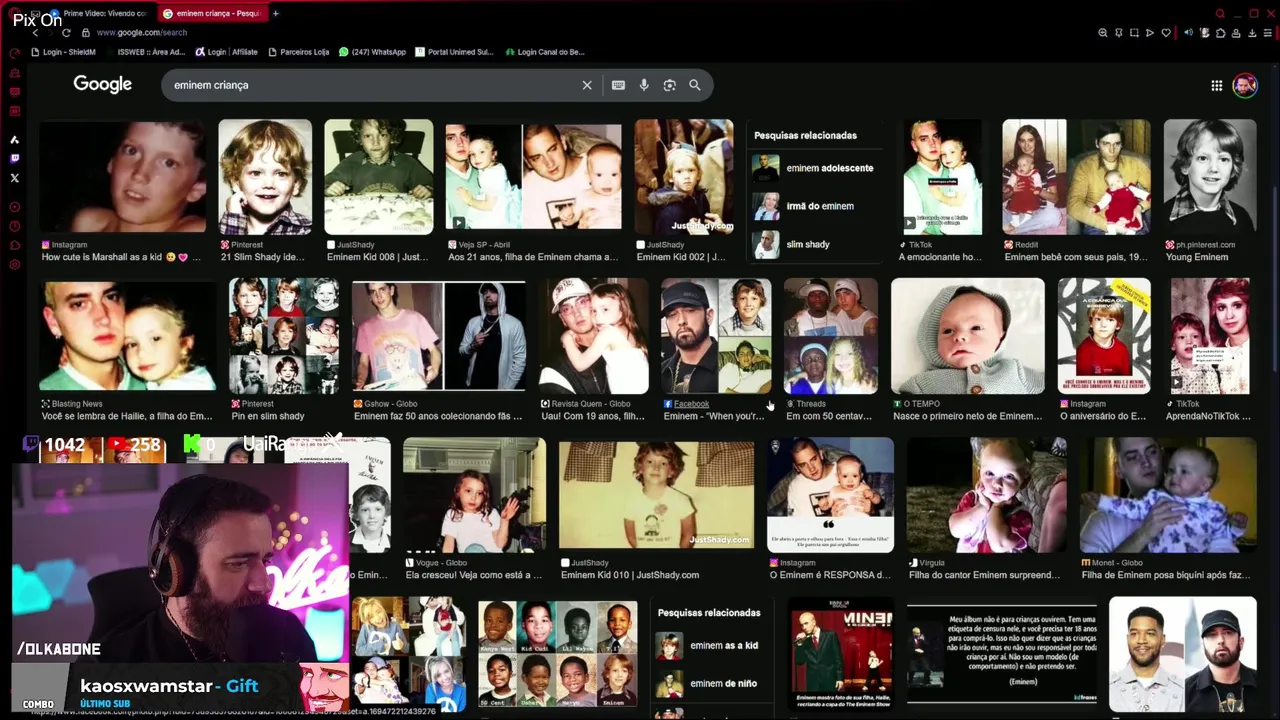Open sidebar settings gear icon
This screenshot has height=720, width=1280.
(x=14, y=265)
